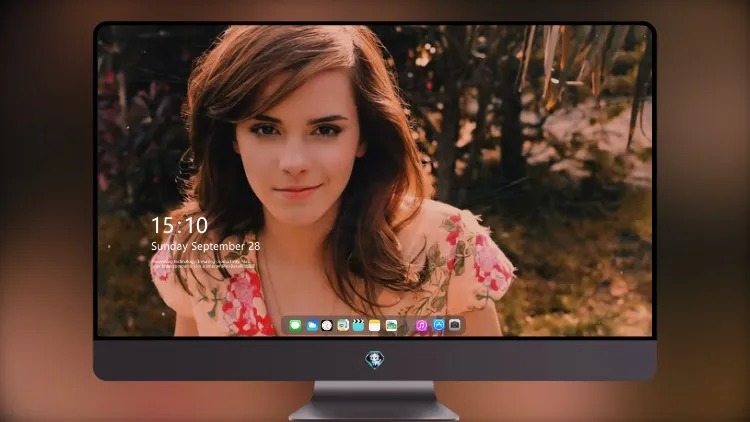
Task: Open the Clock app in the dock
Action: (x=327, y=326)
